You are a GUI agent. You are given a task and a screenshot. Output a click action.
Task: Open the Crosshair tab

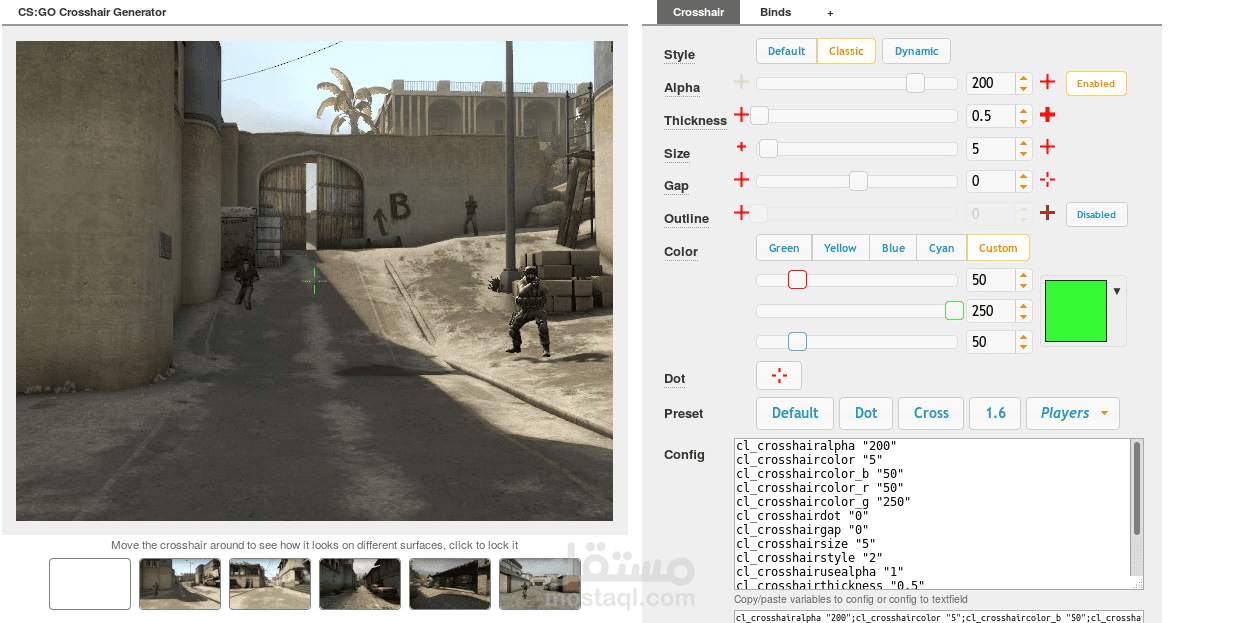point(698,12)
